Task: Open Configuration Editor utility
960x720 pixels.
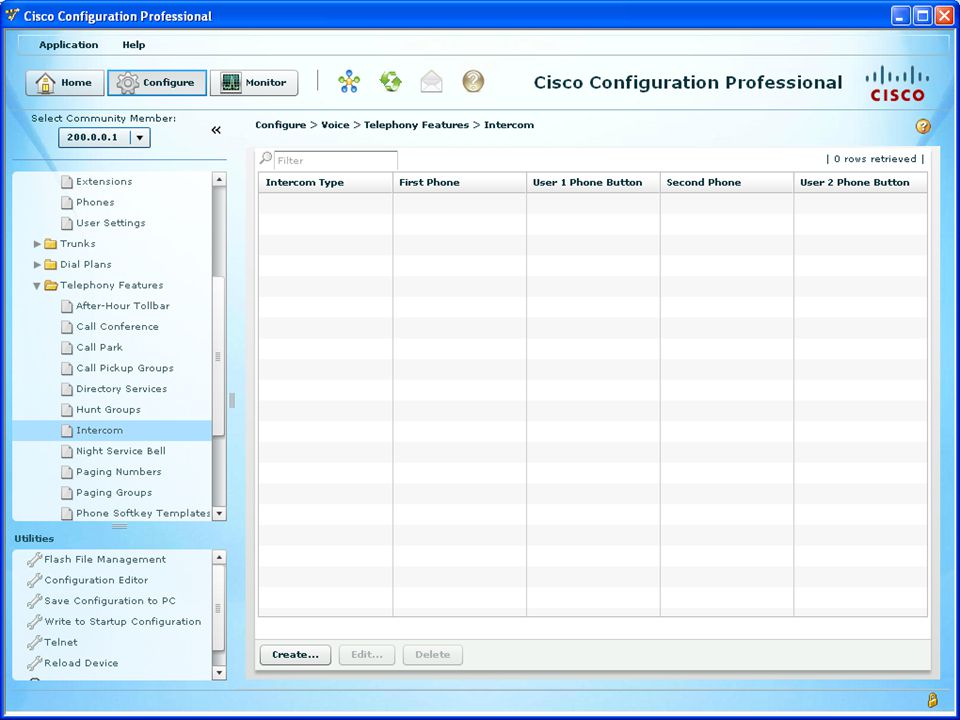Action: coord(96,580)
